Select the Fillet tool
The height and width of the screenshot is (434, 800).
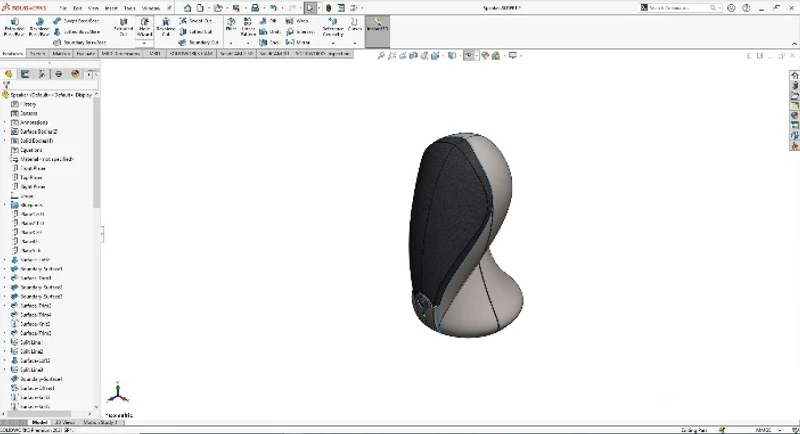point(231,24)
